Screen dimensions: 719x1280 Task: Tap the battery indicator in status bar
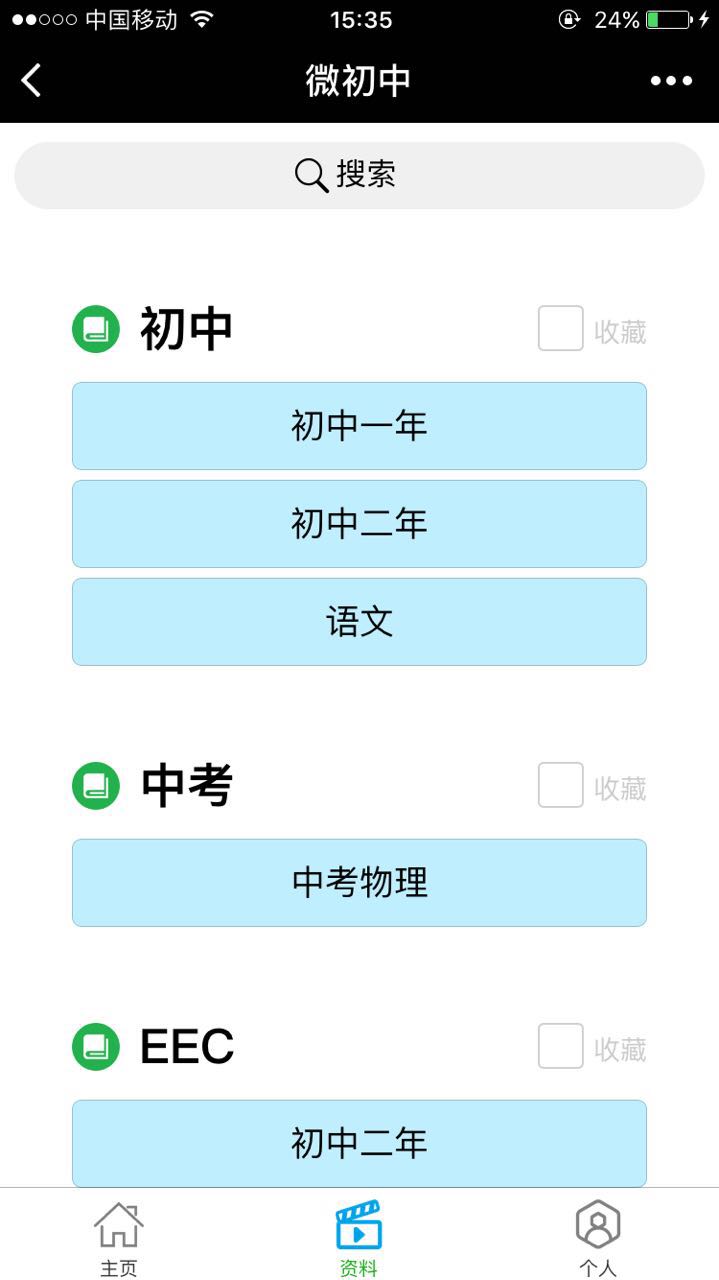pos(668,20)
